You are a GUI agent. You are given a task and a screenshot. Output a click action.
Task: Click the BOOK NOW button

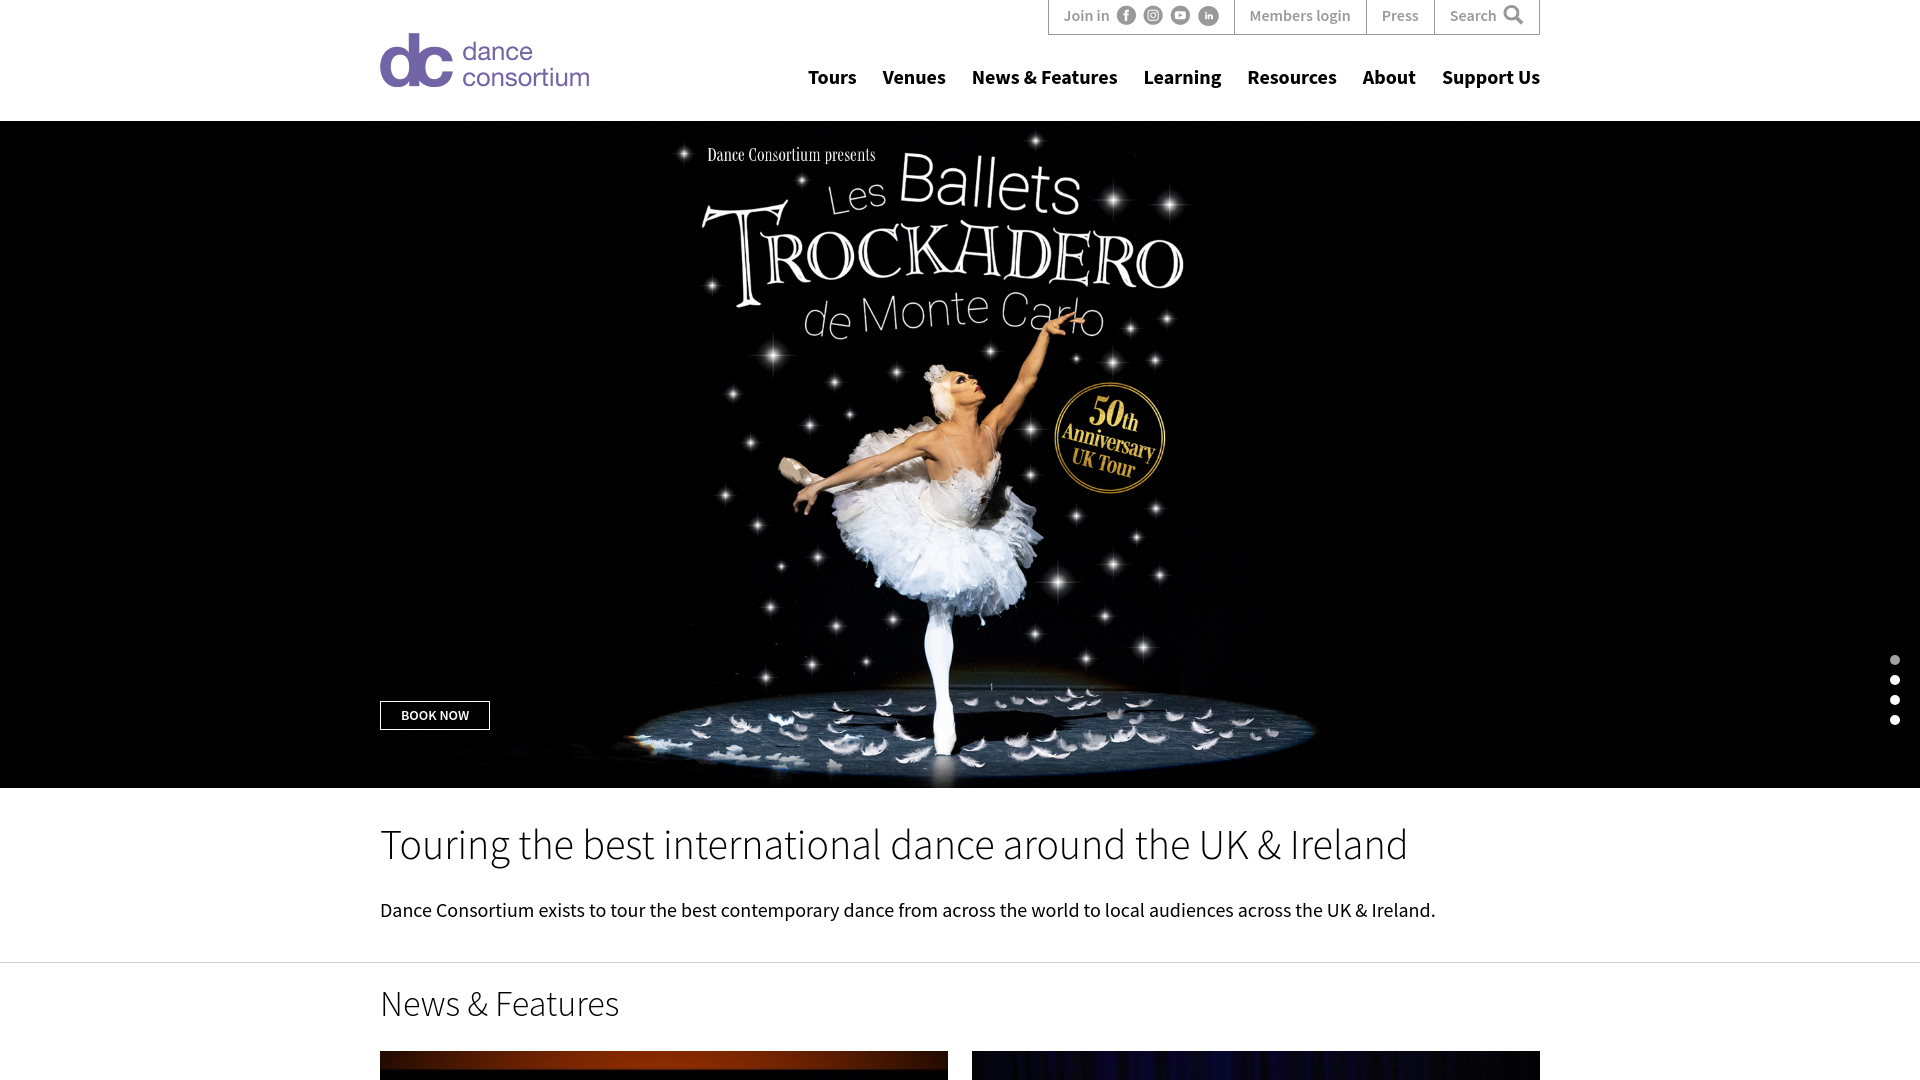click(435, 715)
